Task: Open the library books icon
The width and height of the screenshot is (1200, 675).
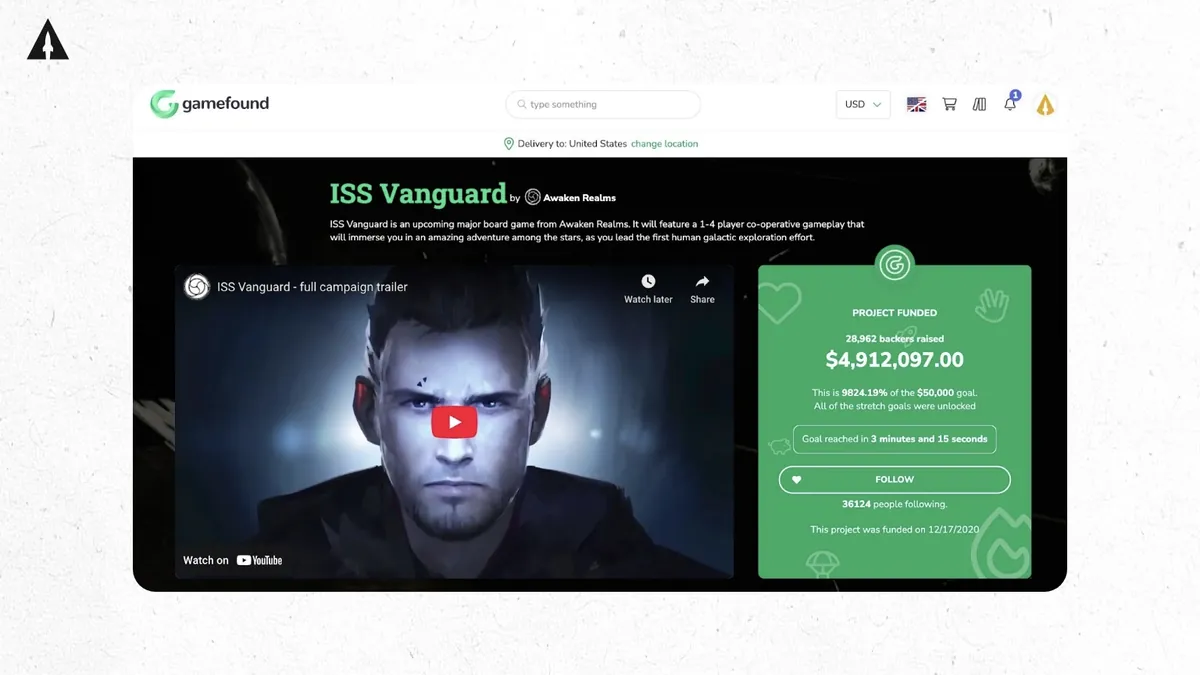Action: click(979, 104)
